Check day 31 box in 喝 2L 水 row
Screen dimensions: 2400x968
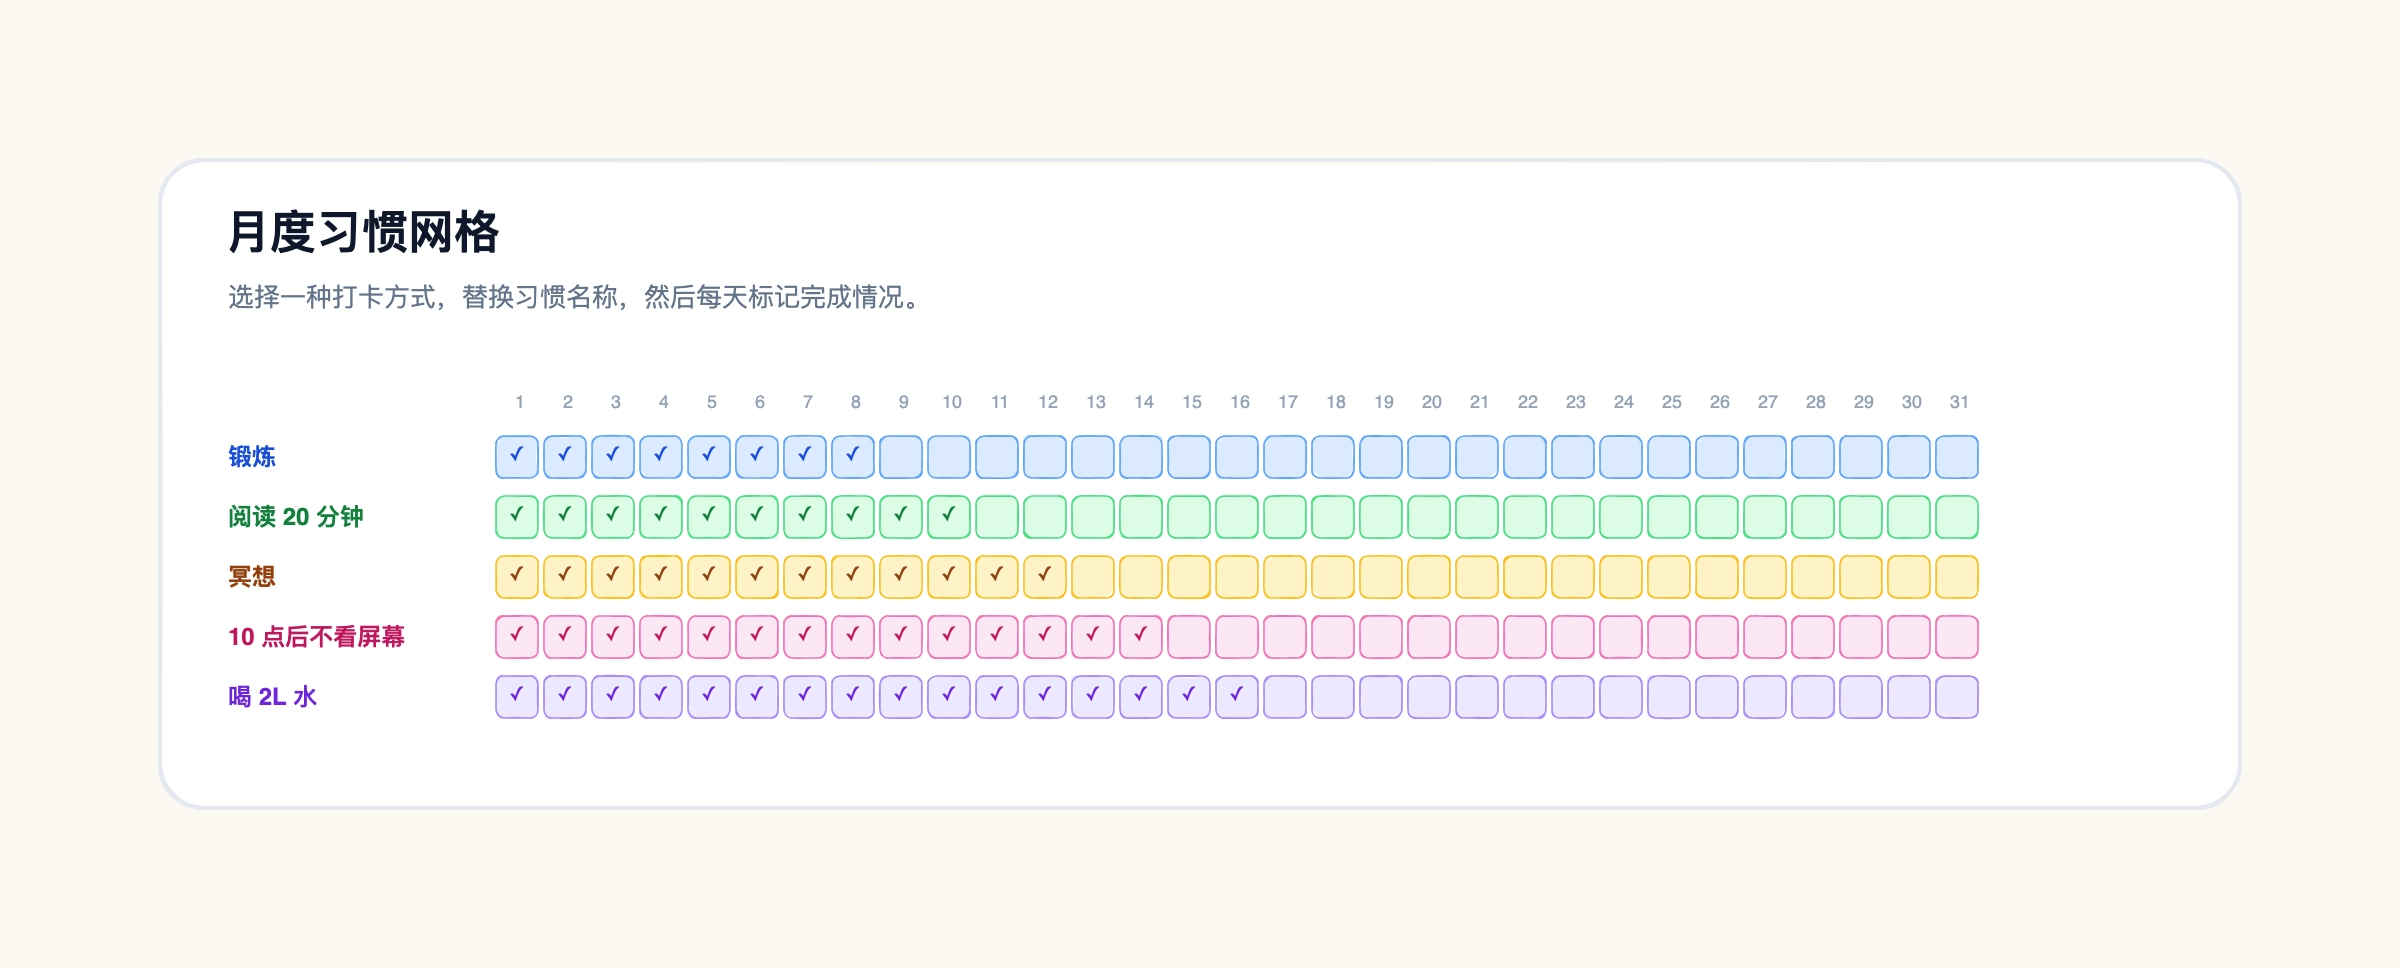click(x=1957, y=697)
